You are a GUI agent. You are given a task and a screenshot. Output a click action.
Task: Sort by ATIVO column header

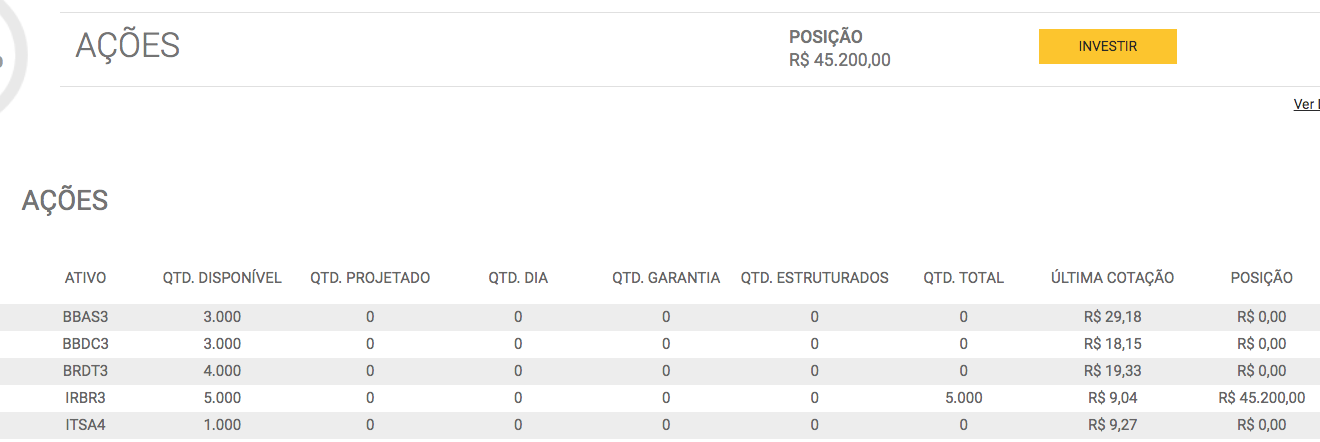click(x=85, y=278)
